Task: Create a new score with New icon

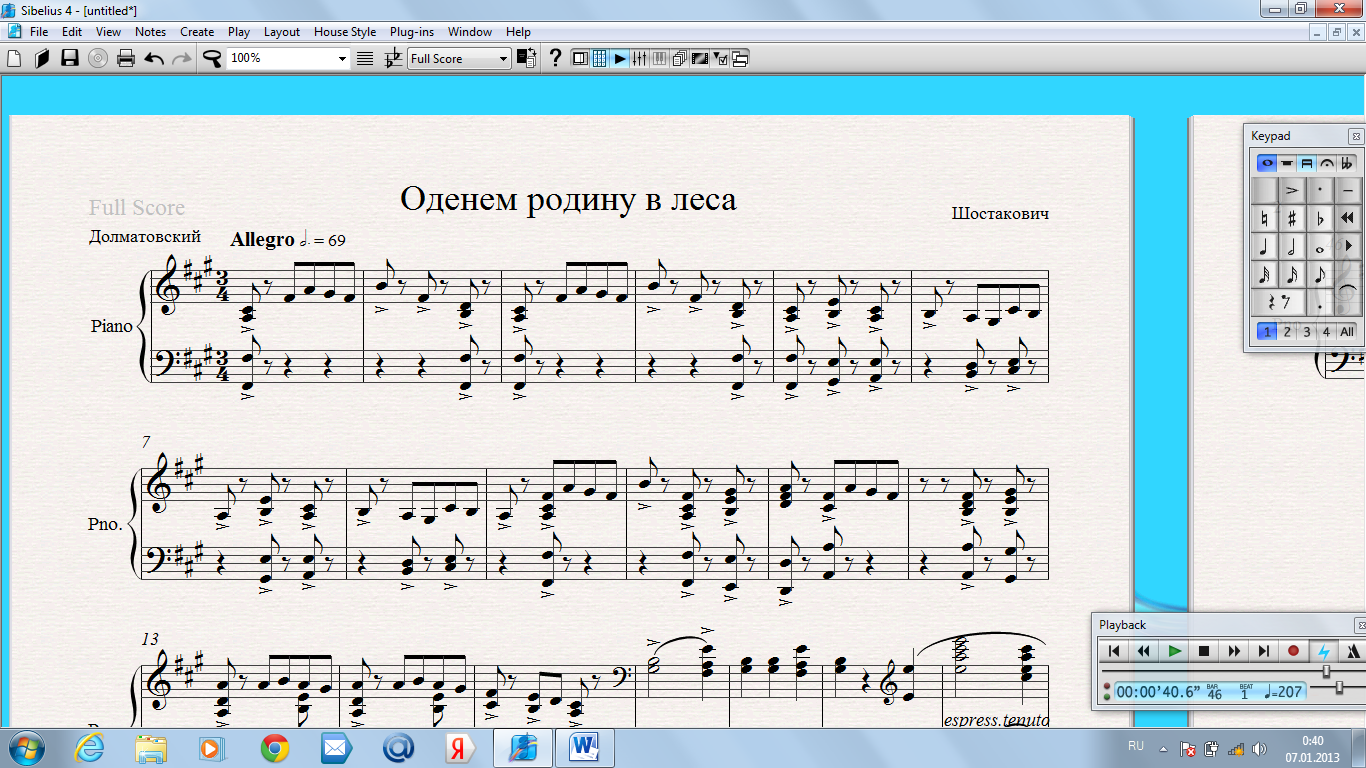Action: (13, 58)
